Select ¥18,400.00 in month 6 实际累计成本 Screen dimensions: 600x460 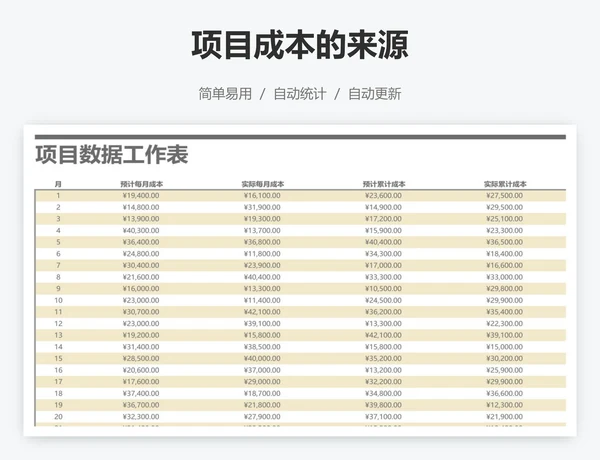pos(505,254)
